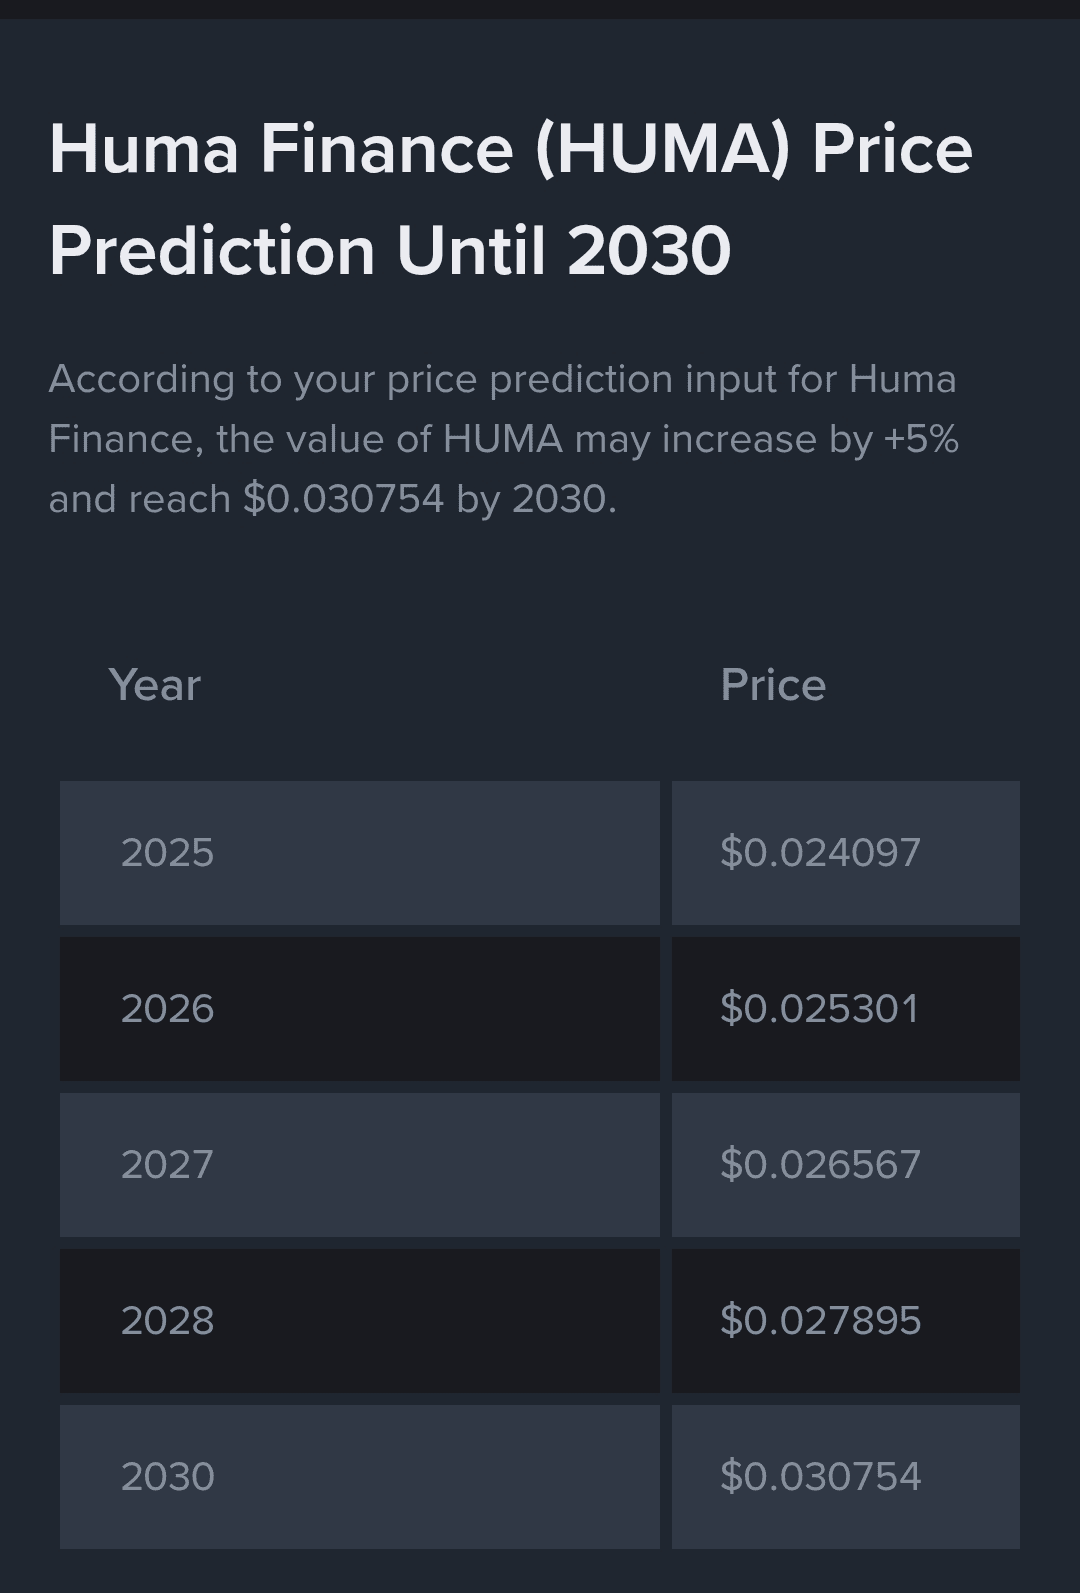This screenshot has width=1080, height=1593.
Task: Click the 2026 year cell
Action: [360, 1009]
